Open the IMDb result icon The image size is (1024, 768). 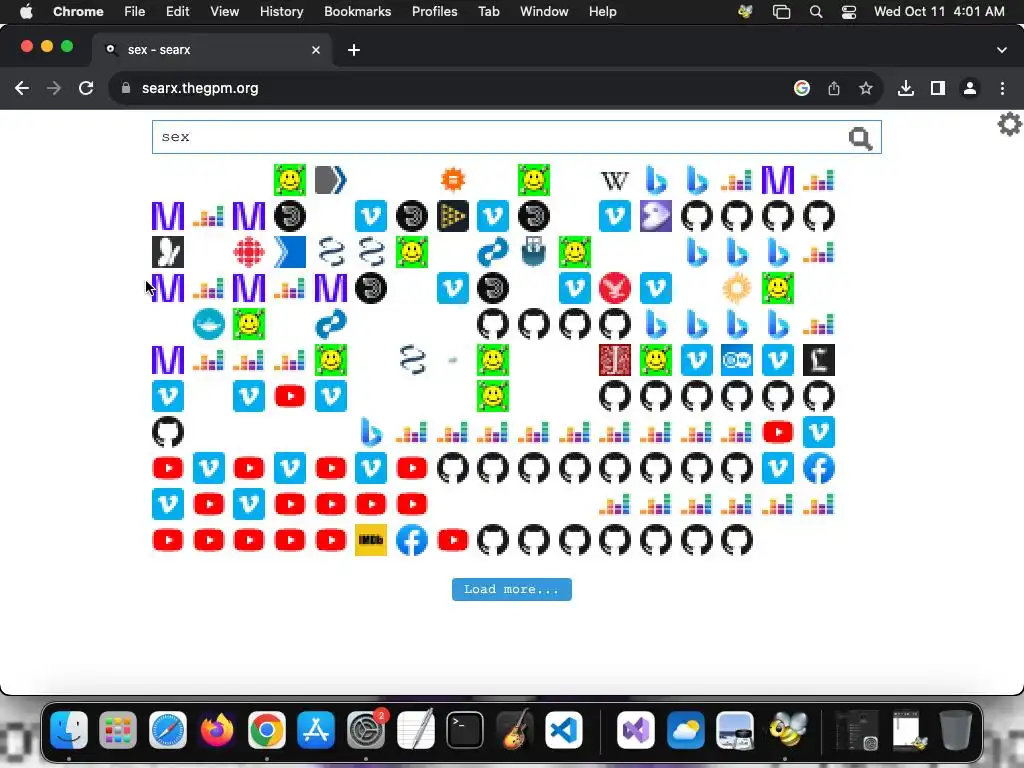(x=371, y=540)
